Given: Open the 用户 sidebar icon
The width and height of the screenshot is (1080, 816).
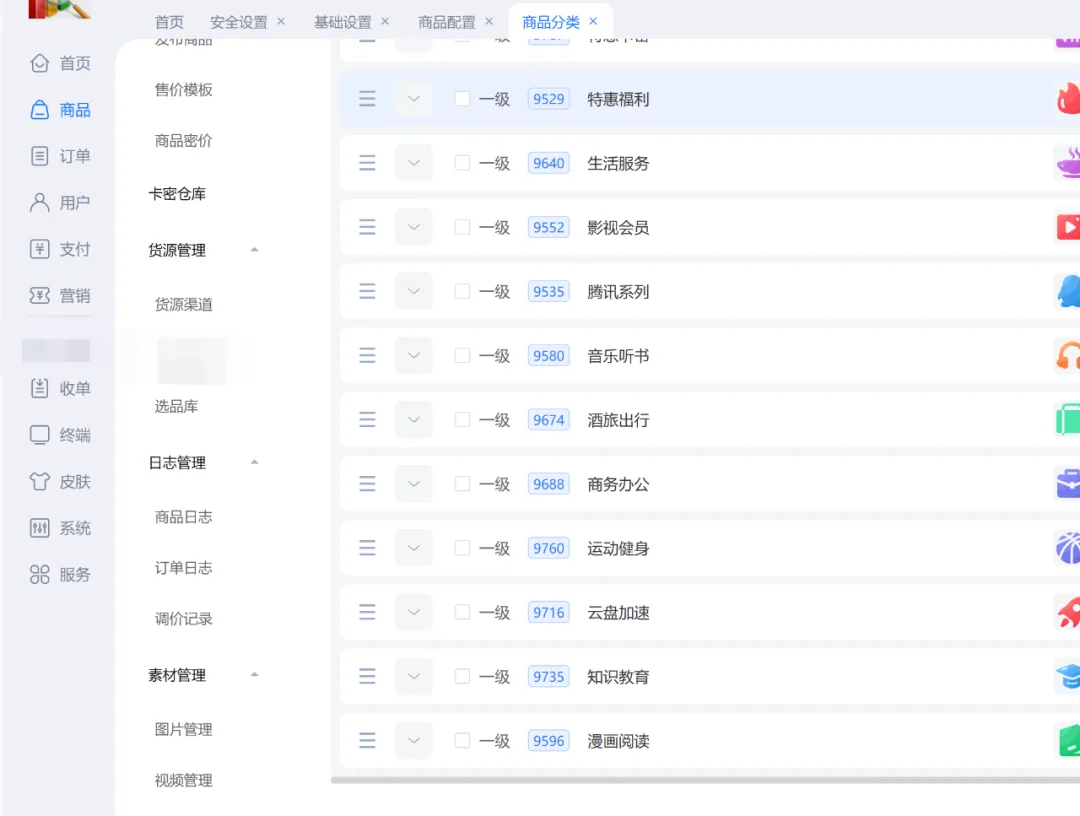Looking at the screenshot, I should click(39, 202).
